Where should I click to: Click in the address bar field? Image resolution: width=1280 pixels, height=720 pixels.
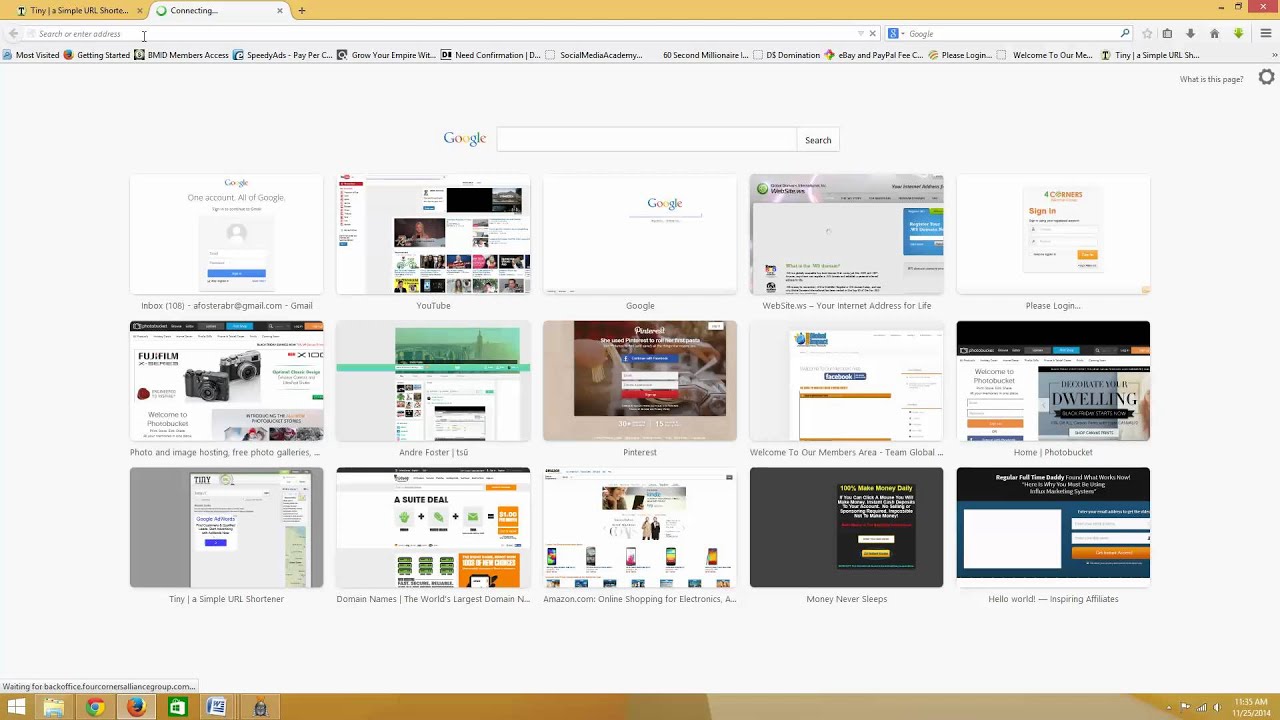tap(440, 34)
